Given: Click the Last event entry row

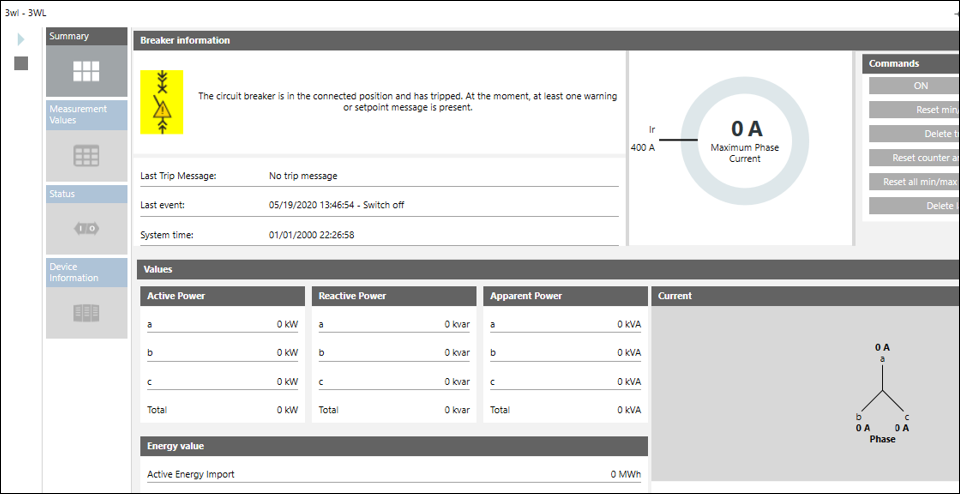Looking at the screenshot, I should 379,205.
